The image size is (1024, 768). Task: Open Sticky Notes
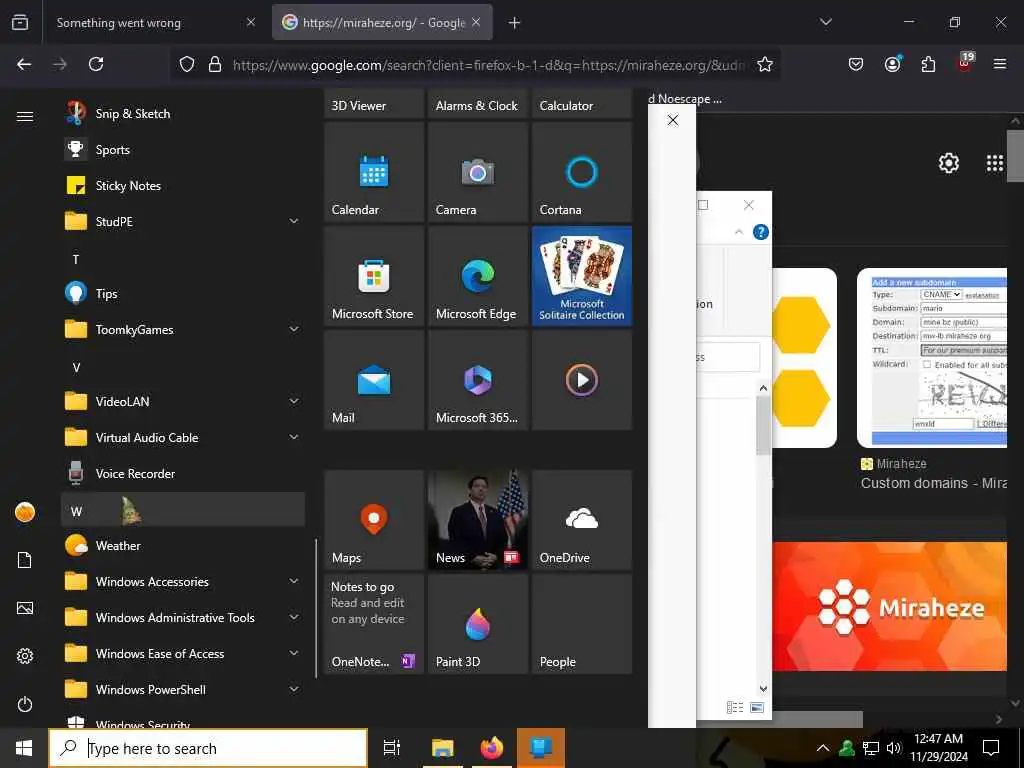(183, 185)
